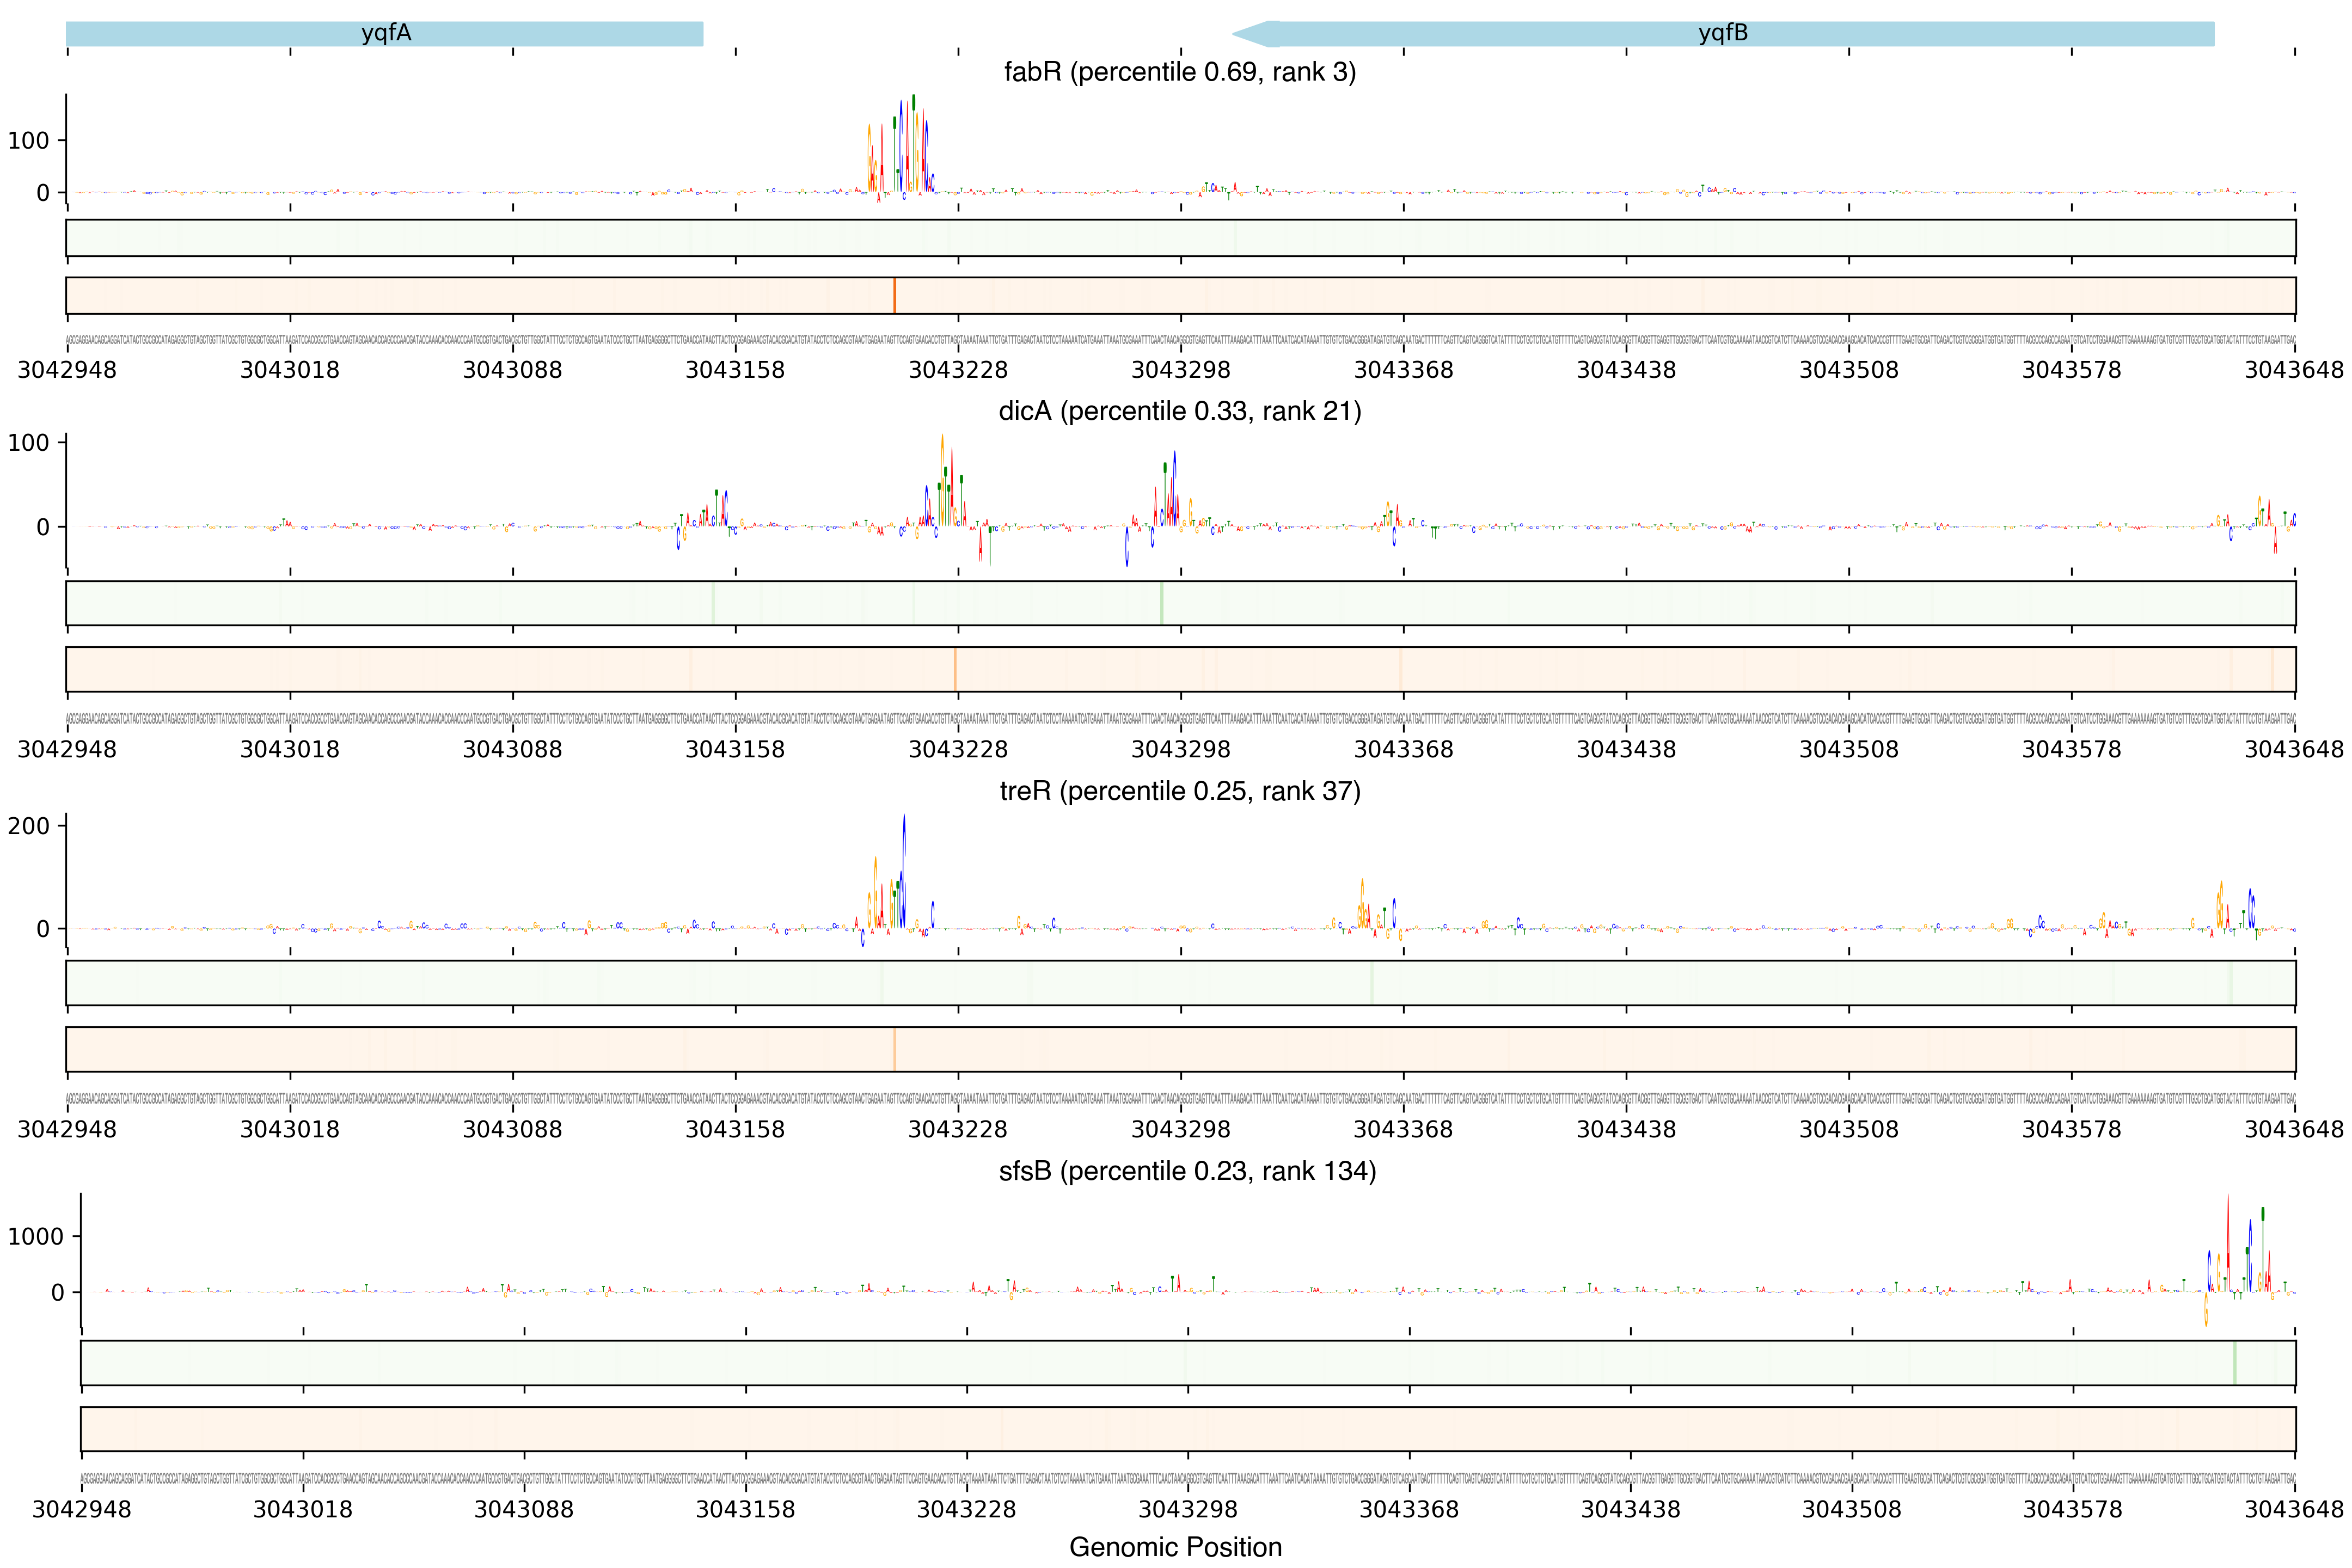Click the orange marker in treR heatmap

click(x=894, y=1049)
